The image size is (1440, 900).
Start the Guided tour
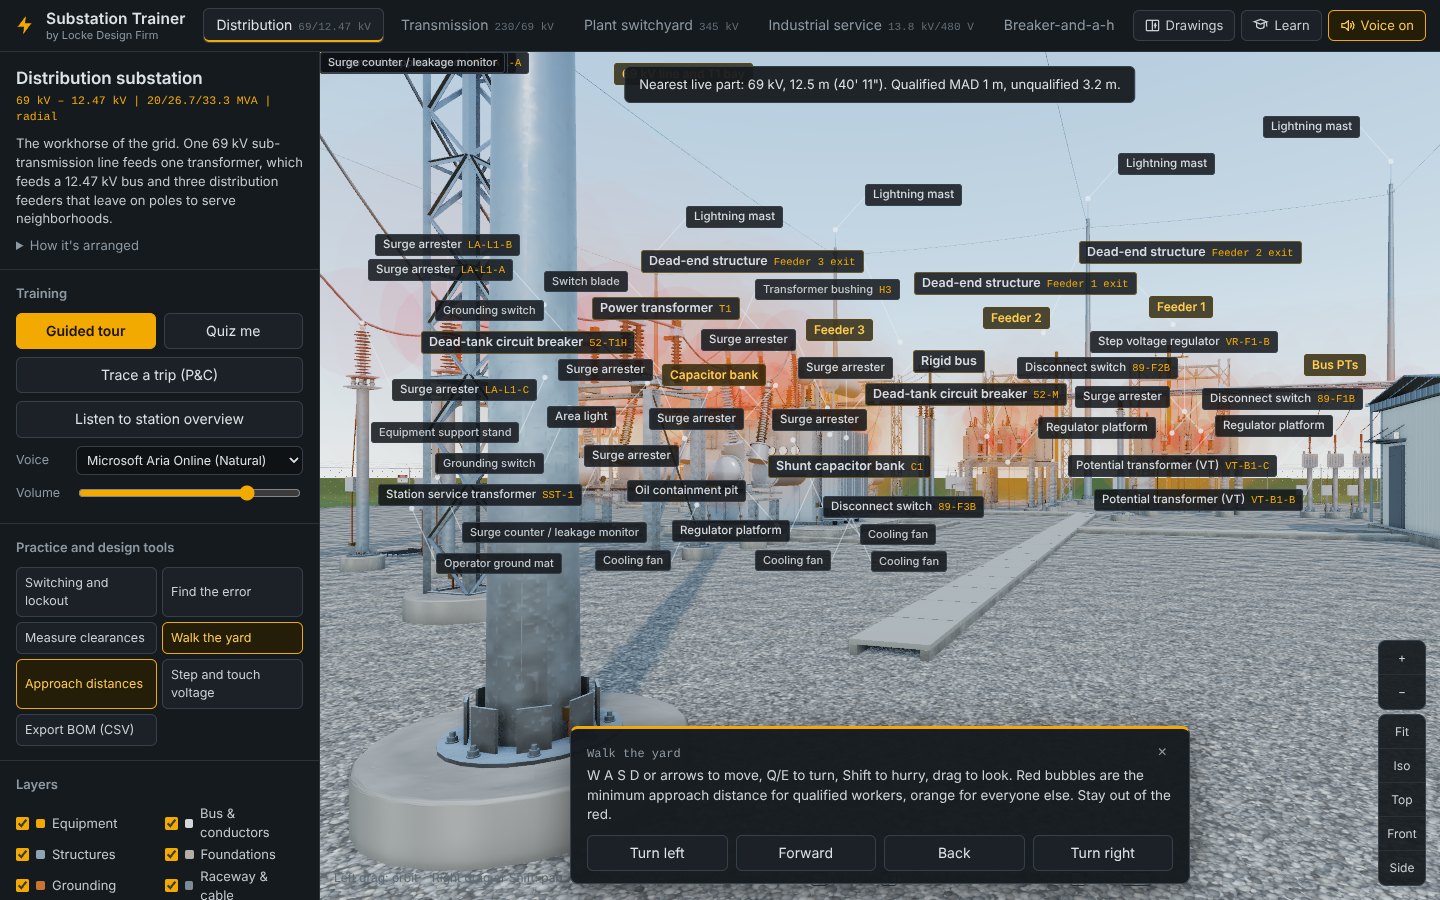click(x=86, y=331)
